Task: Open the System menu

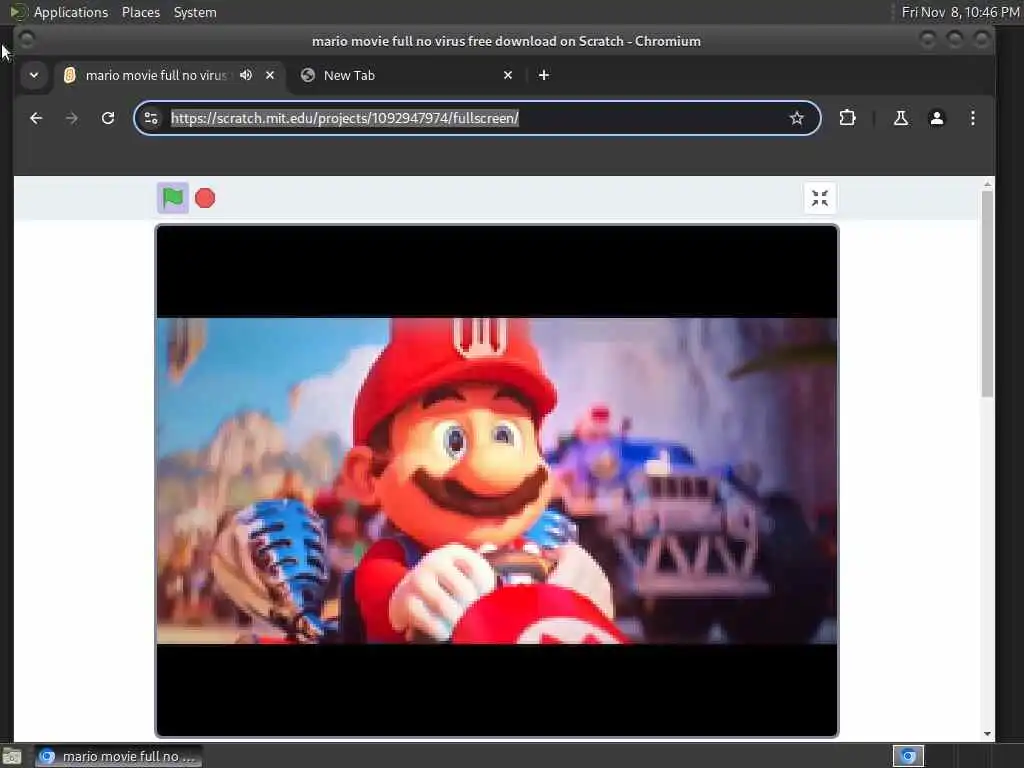Action: (195, 12)
